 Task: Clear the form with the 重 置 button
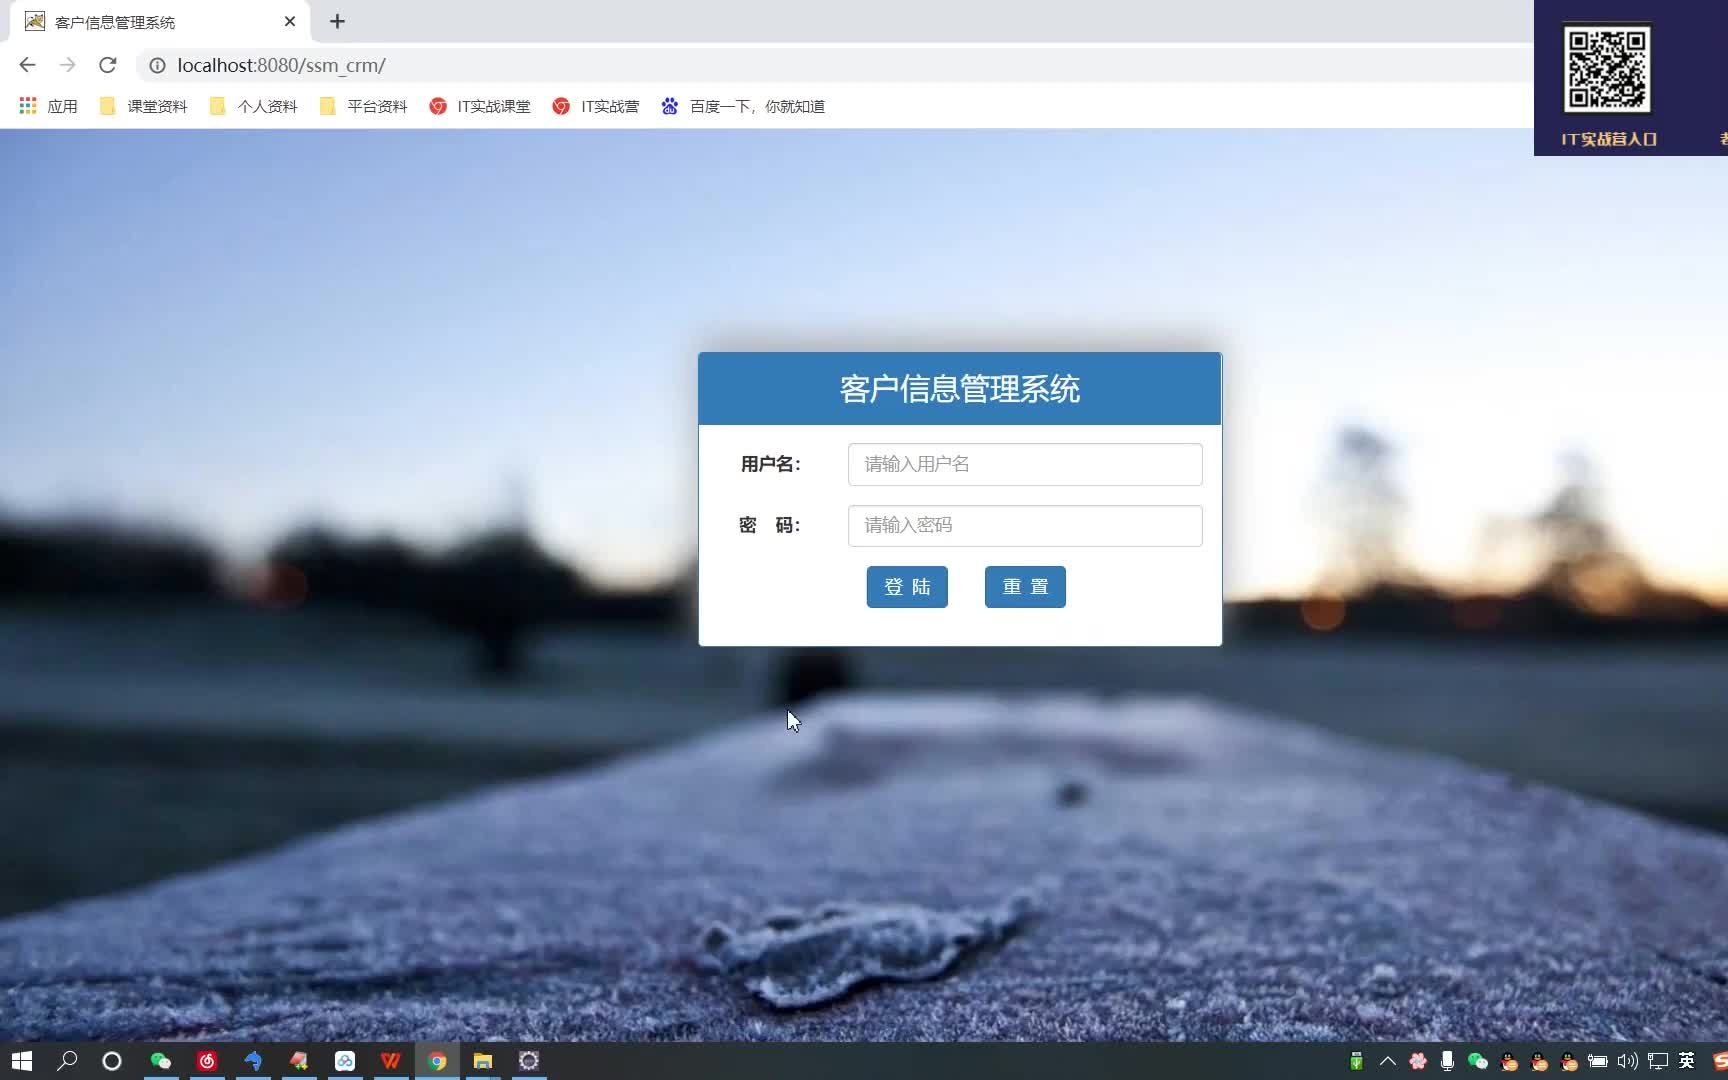click(x=1025, y=587)
